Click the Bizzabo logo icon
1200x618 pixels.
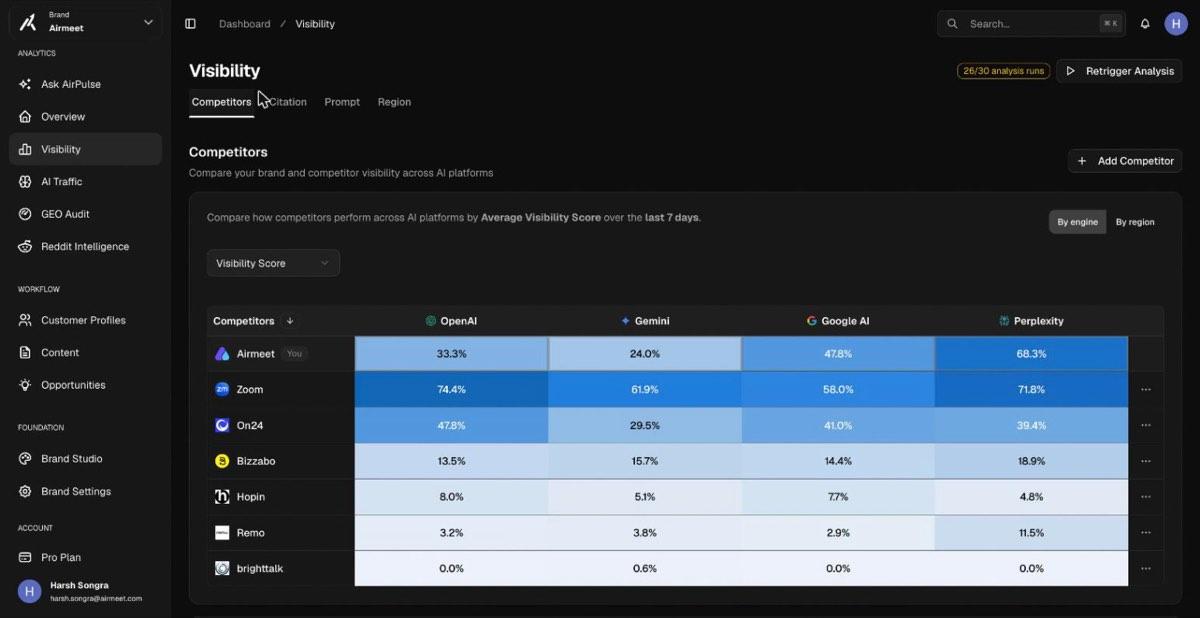(x=222, y=461)
